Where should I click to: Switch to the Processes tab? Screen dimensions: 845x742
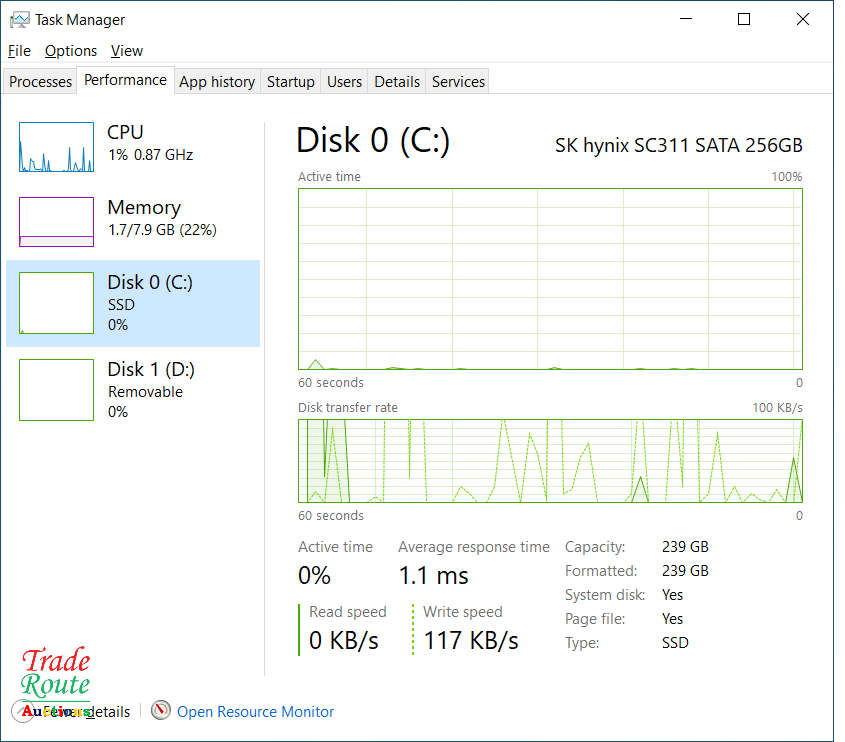point(40,81)
